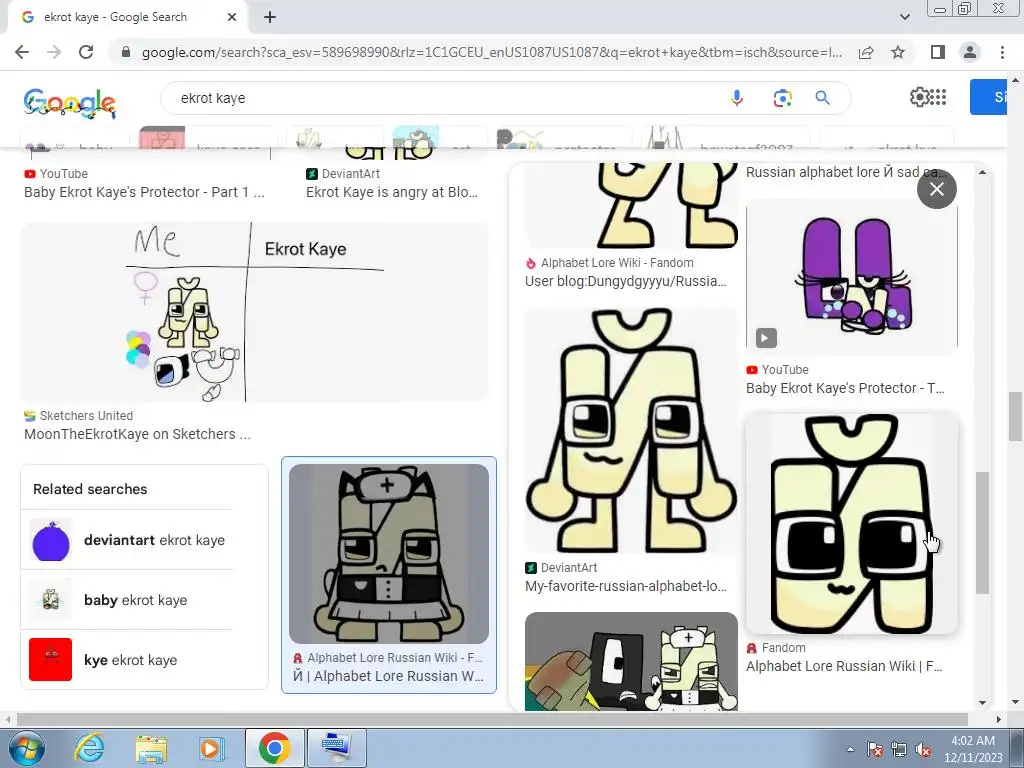Open the nurse-hat Й Alphabet Lore thumbnail

(x=389, y=554)
